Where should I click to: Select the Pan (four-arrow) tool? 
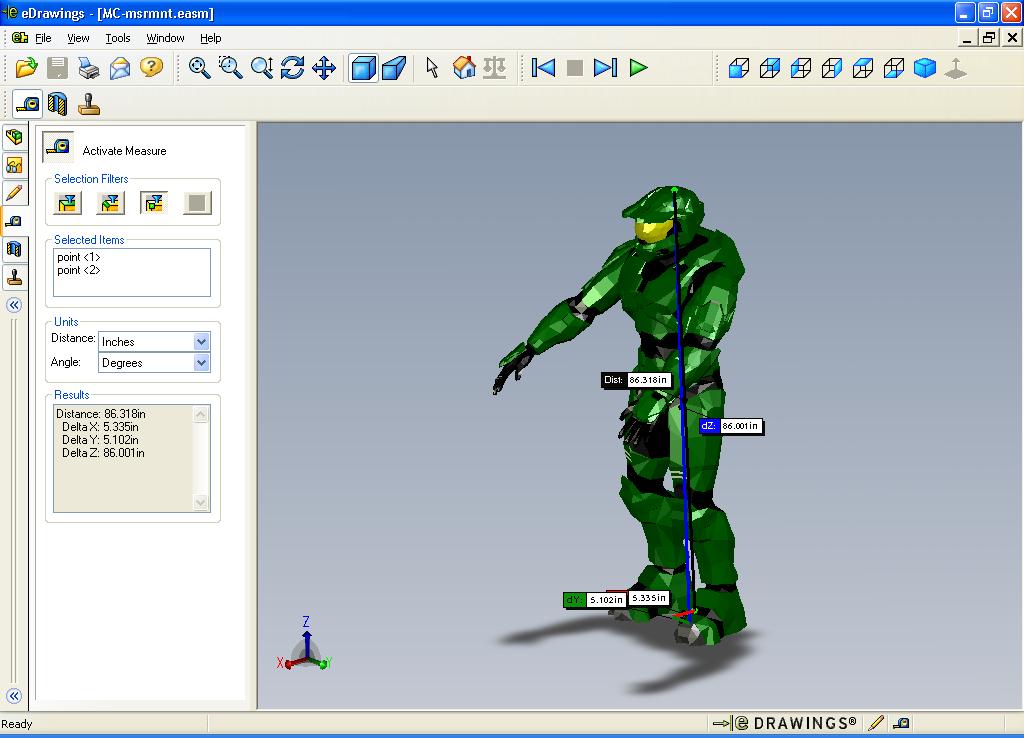click(323, 68)
